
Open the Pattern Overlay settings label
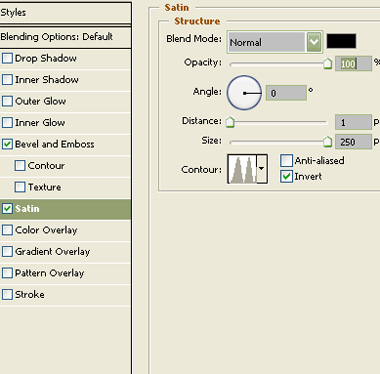point(50,273)
